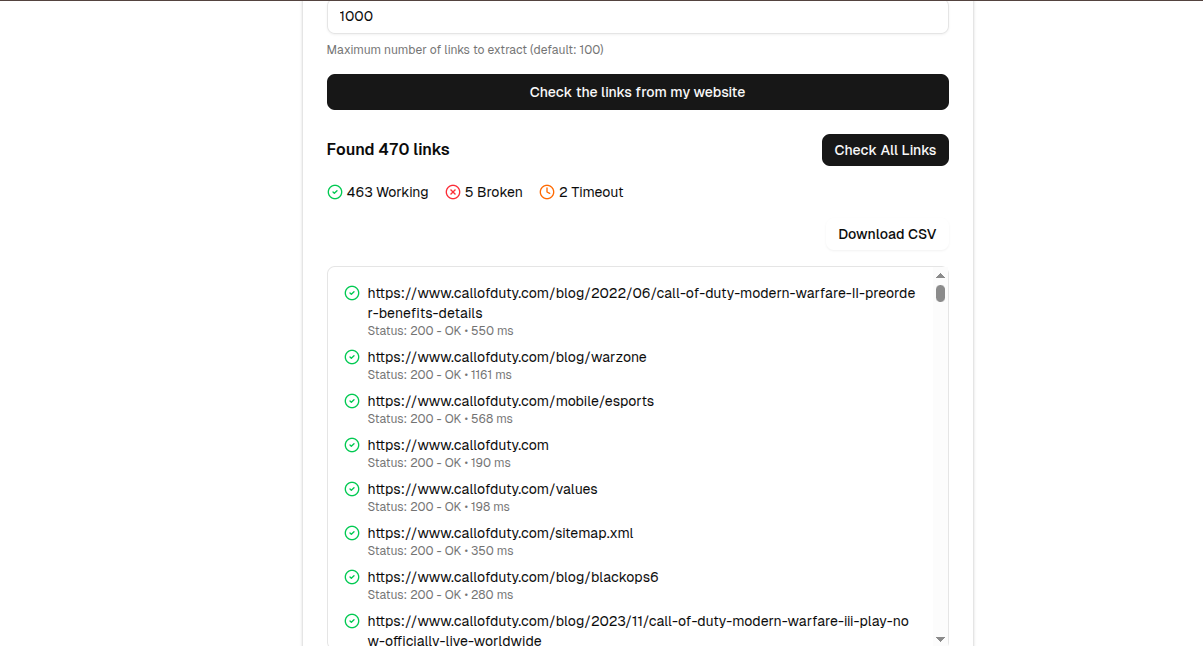Click the clock icon next to 2 Timeout
The height and width of the screenshot is (646, 1203).
point(546,191)
